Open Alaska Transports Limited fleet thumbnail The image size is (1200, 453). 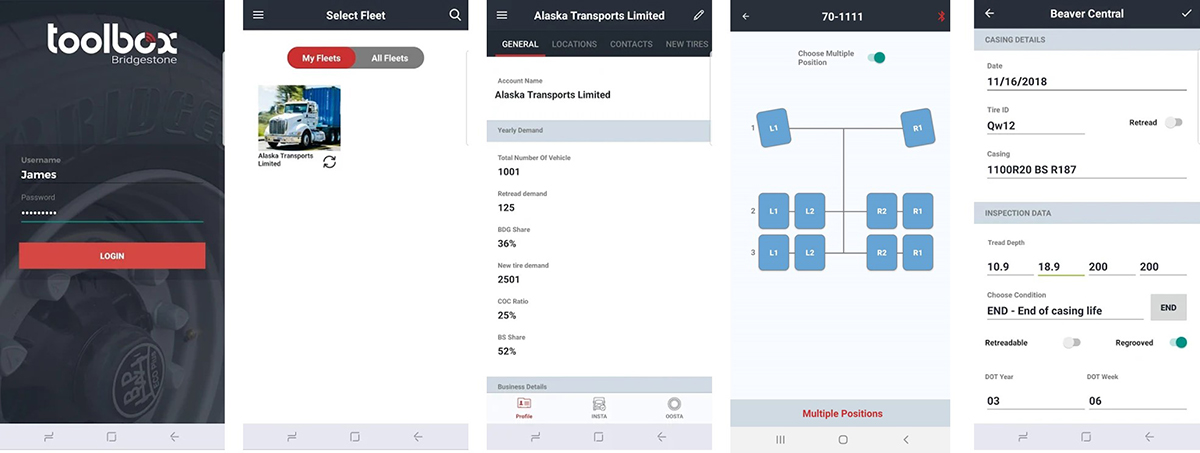(x=299, y=118)
